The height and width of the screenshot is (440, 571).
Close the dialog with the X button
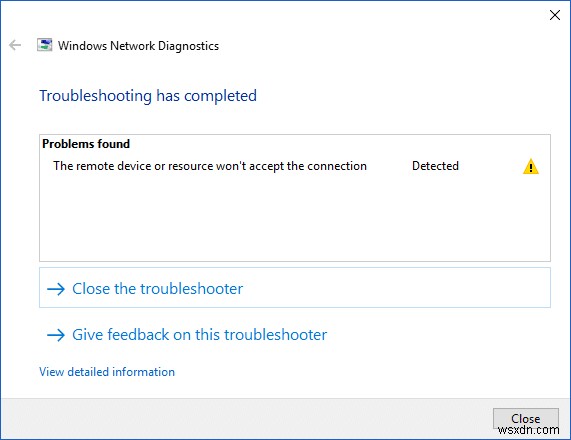click(x=555, y=15)
